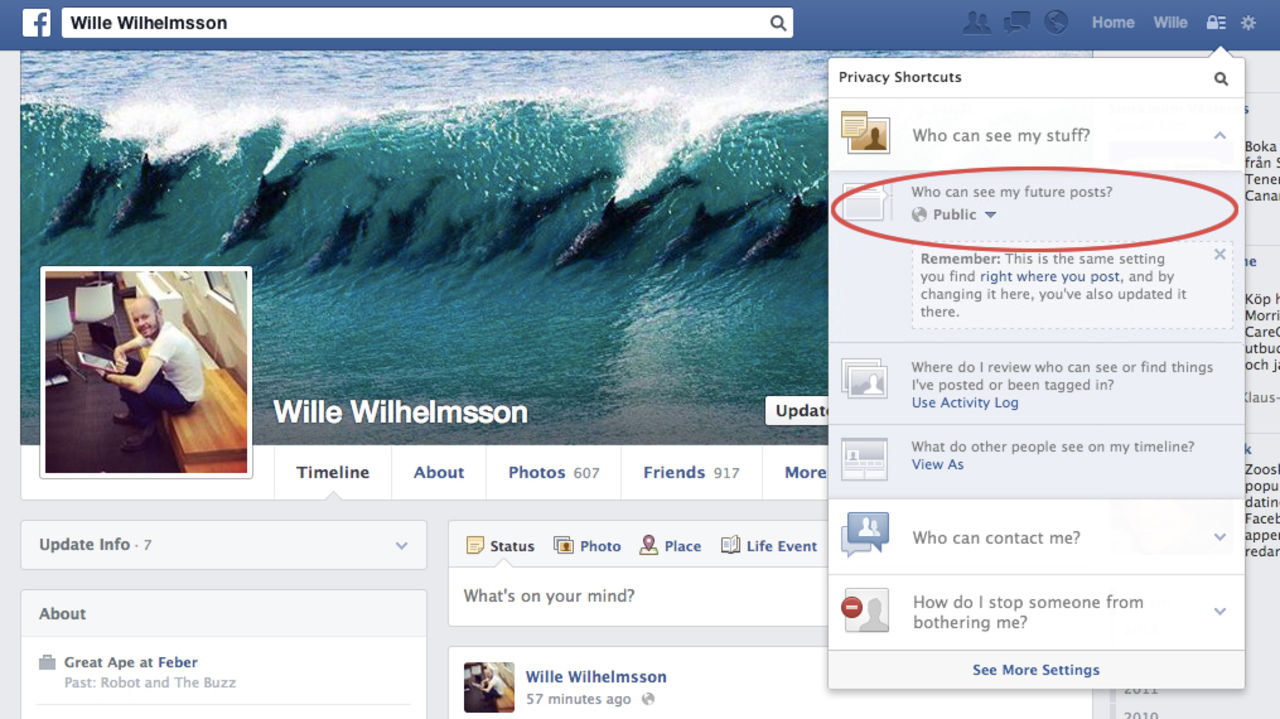
Task: Collapse the 'Who can see my stuff?' section
Action: (1219, 135)
